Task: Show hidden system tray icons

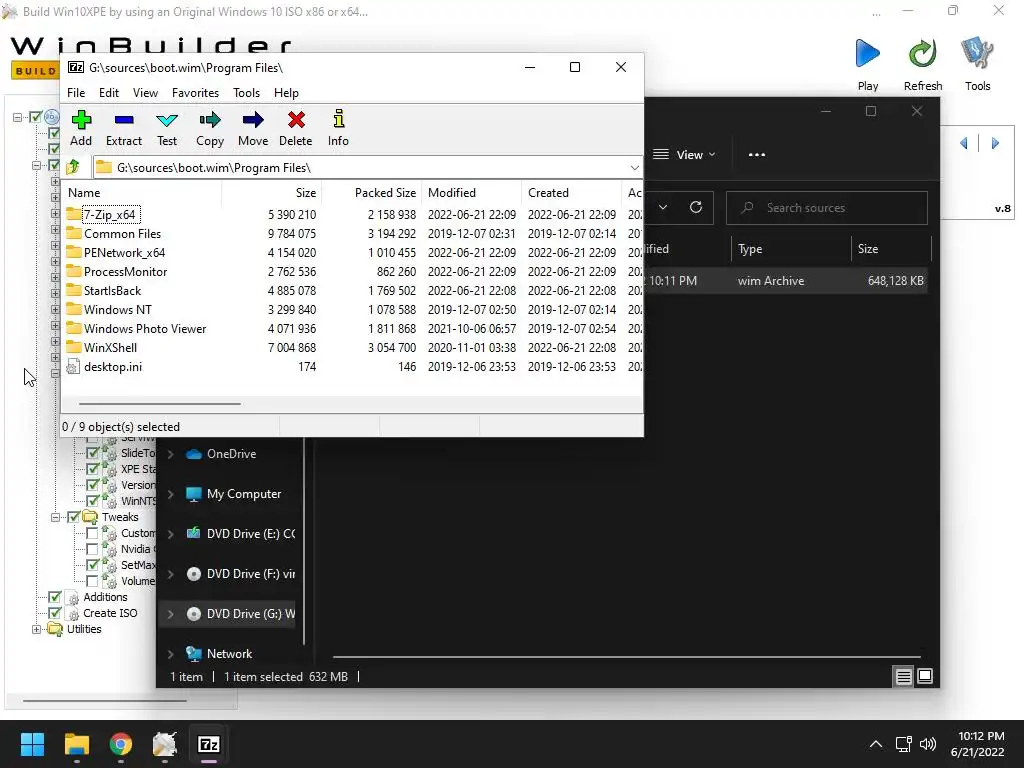Action: coord(876,744)
